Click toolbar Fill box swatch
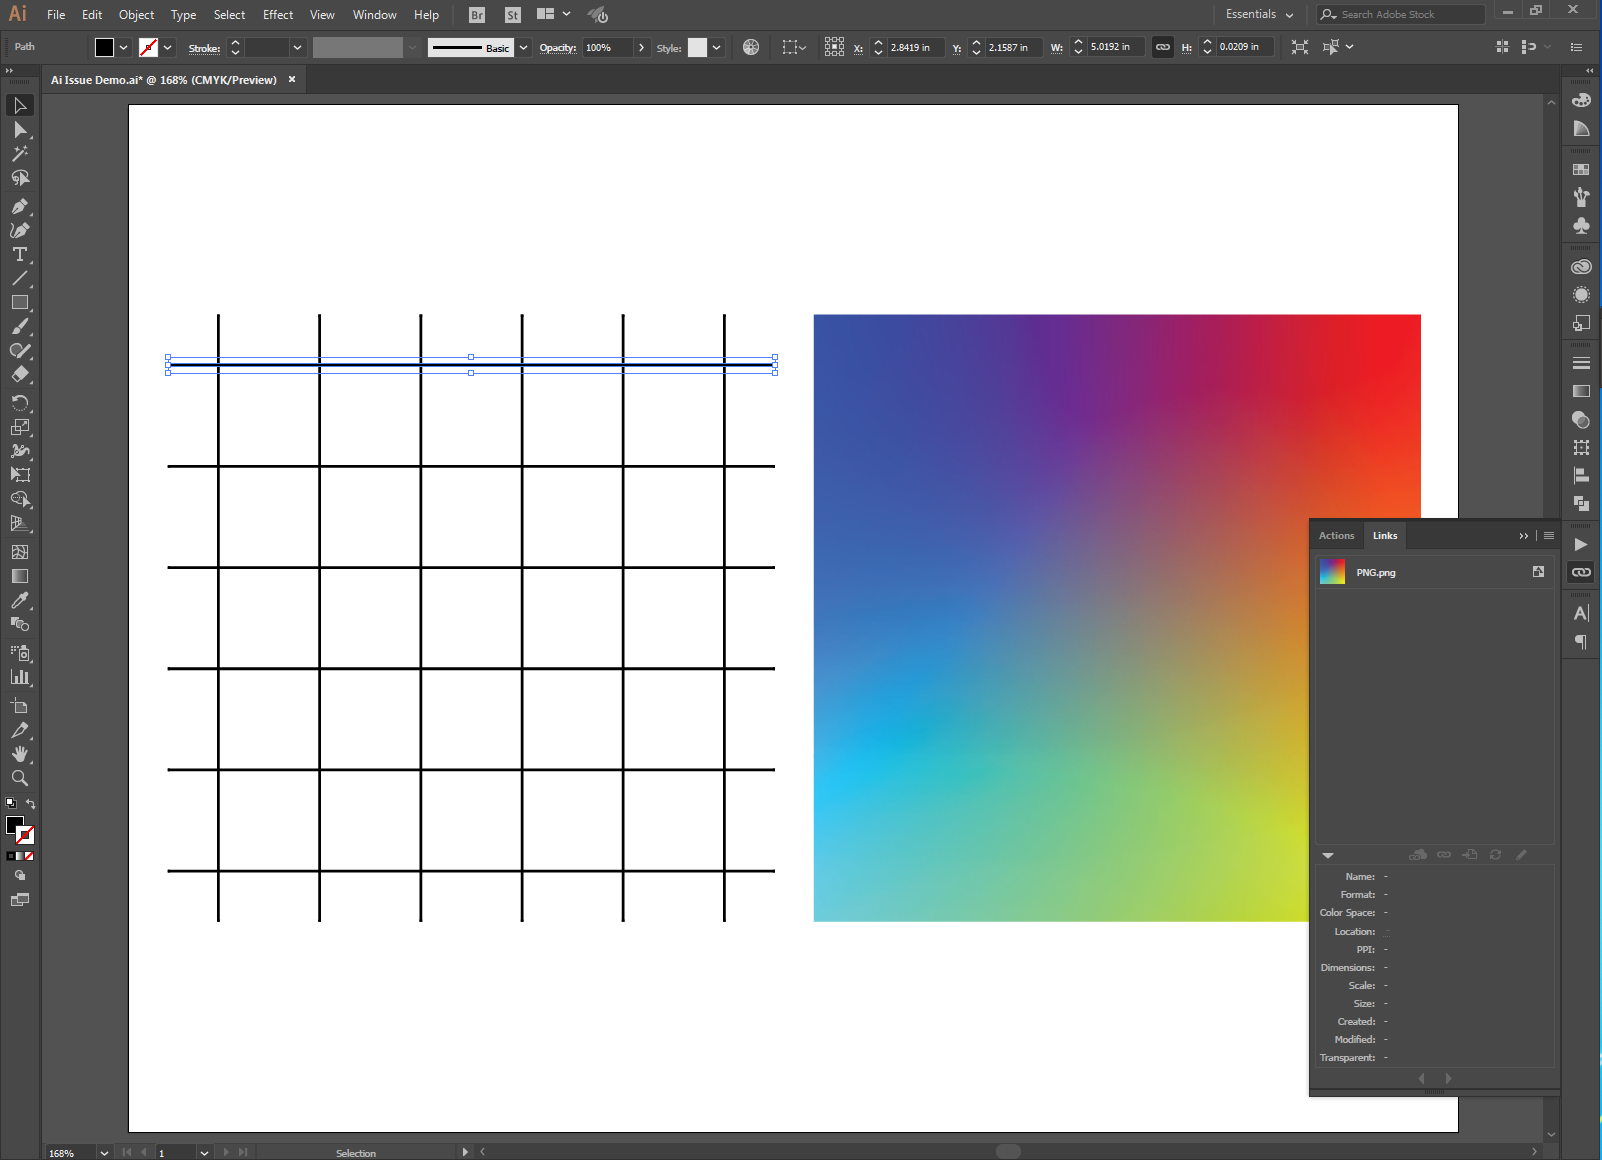The width and height of the screenshot is (1602, 1160). coord(14,825)
